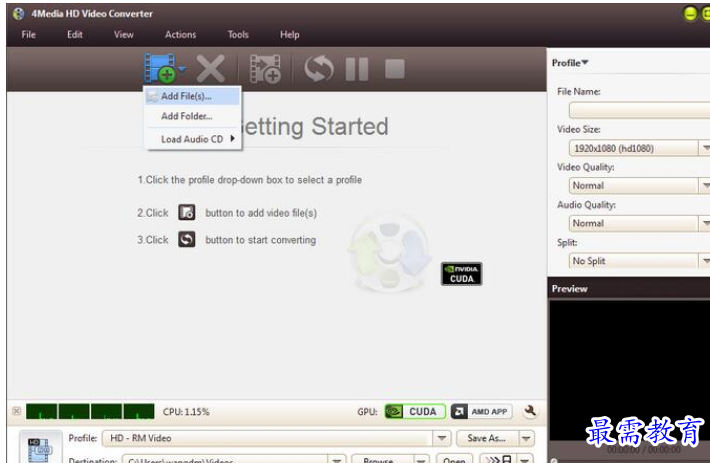This screenshot has height=463, width=710.
Task: Click the Pause toolbar button
Action: coord(357,69)
